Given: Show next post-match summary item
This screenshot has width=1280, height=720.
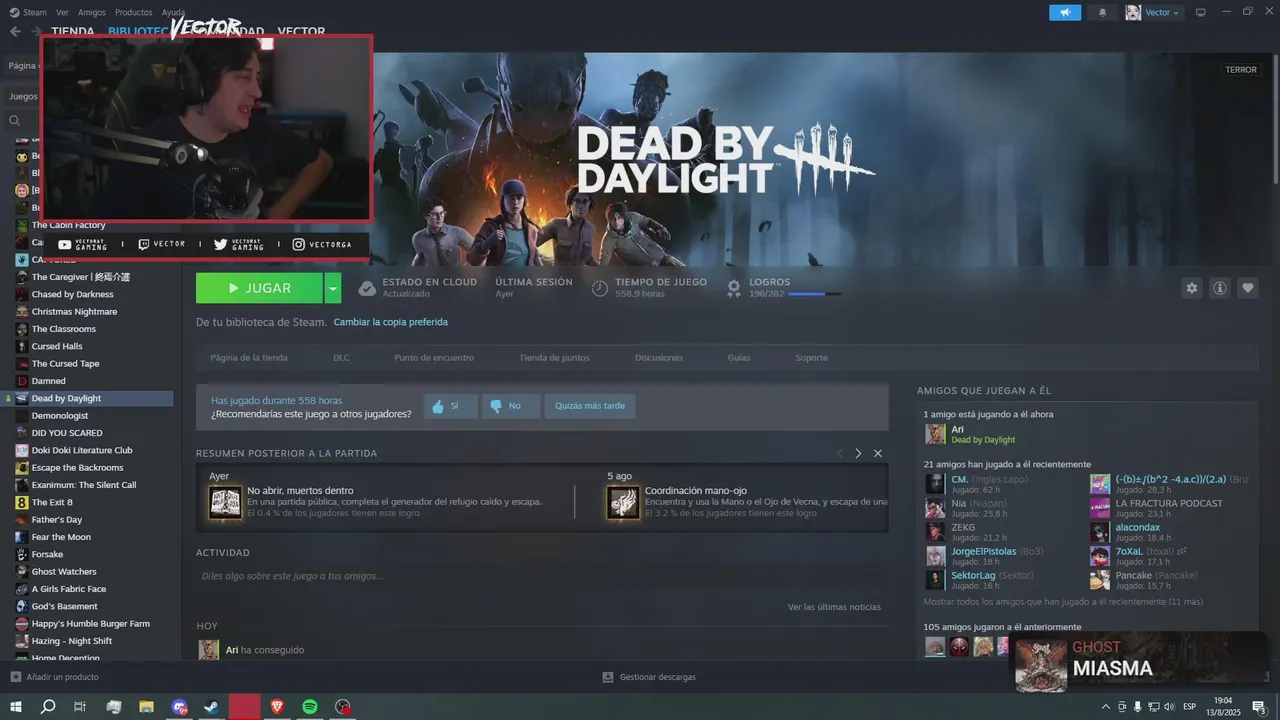Looking at the screenshot, I should pos(858,453).
